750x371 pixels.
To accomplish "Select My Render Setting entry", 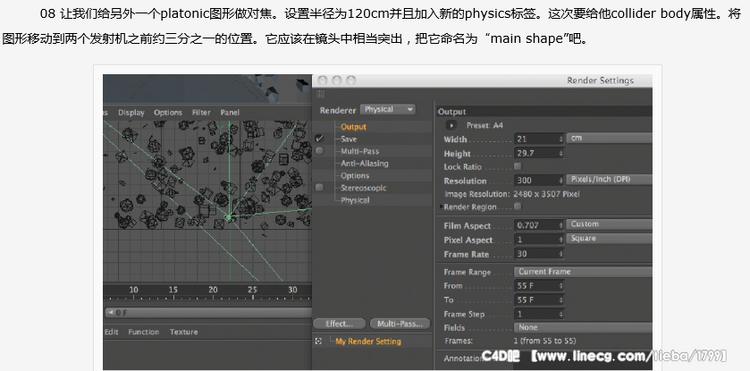I will point(368,341).
